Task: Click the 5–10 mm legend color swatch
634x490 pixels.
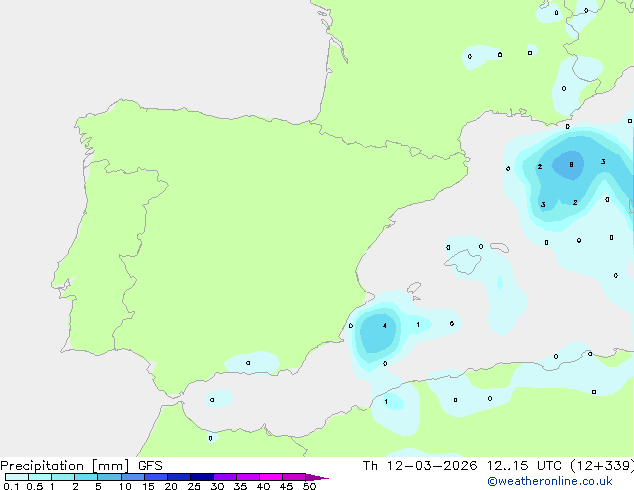Action: point(109,477)
